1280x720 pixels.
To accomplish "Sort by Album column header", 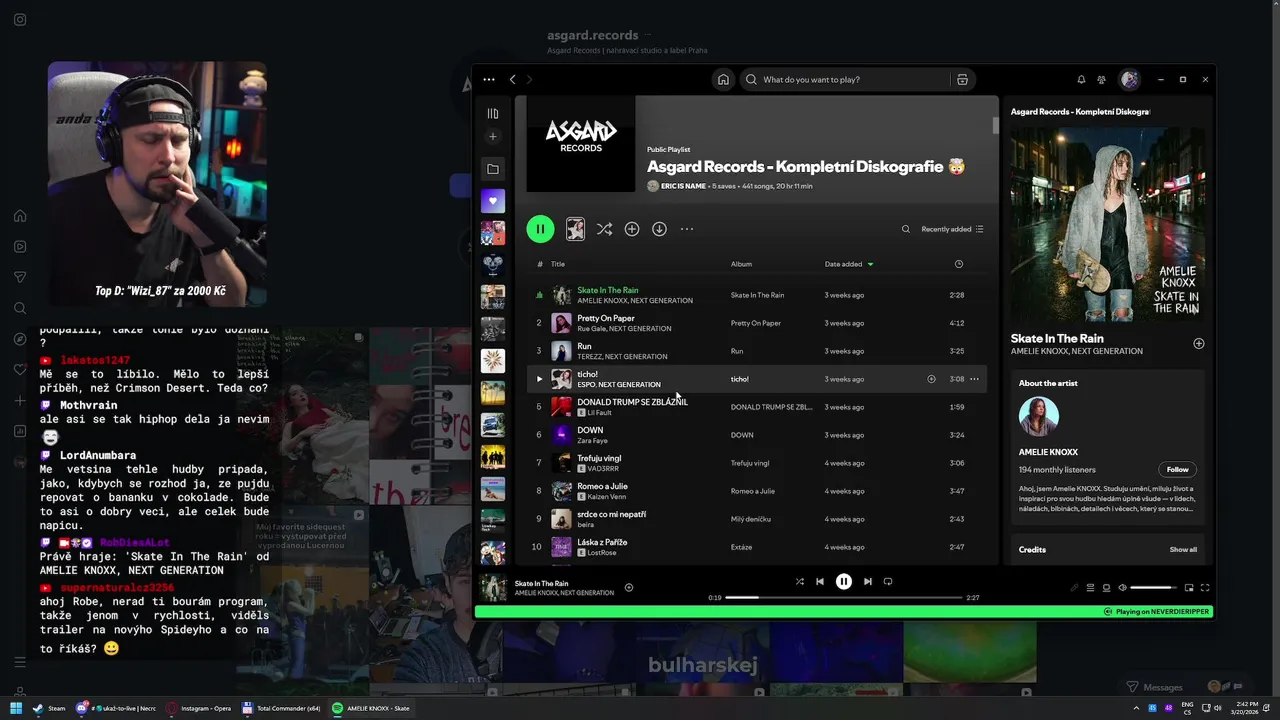I will point(741,264).
